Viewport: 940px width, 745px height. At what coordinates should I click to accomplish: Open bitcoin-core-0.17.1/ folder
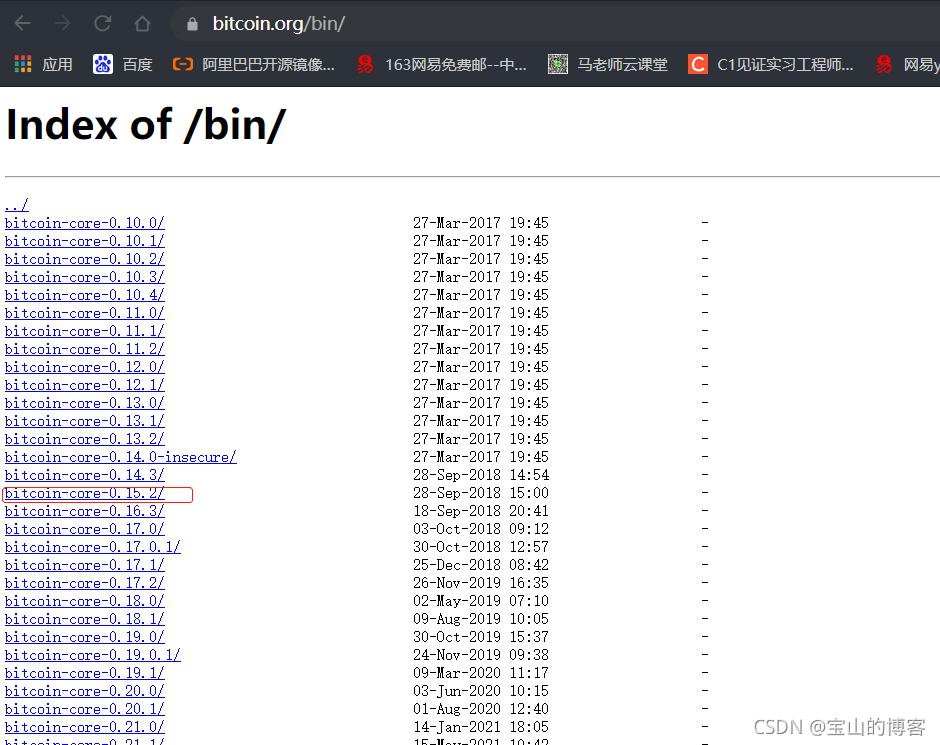coord(85,565)
